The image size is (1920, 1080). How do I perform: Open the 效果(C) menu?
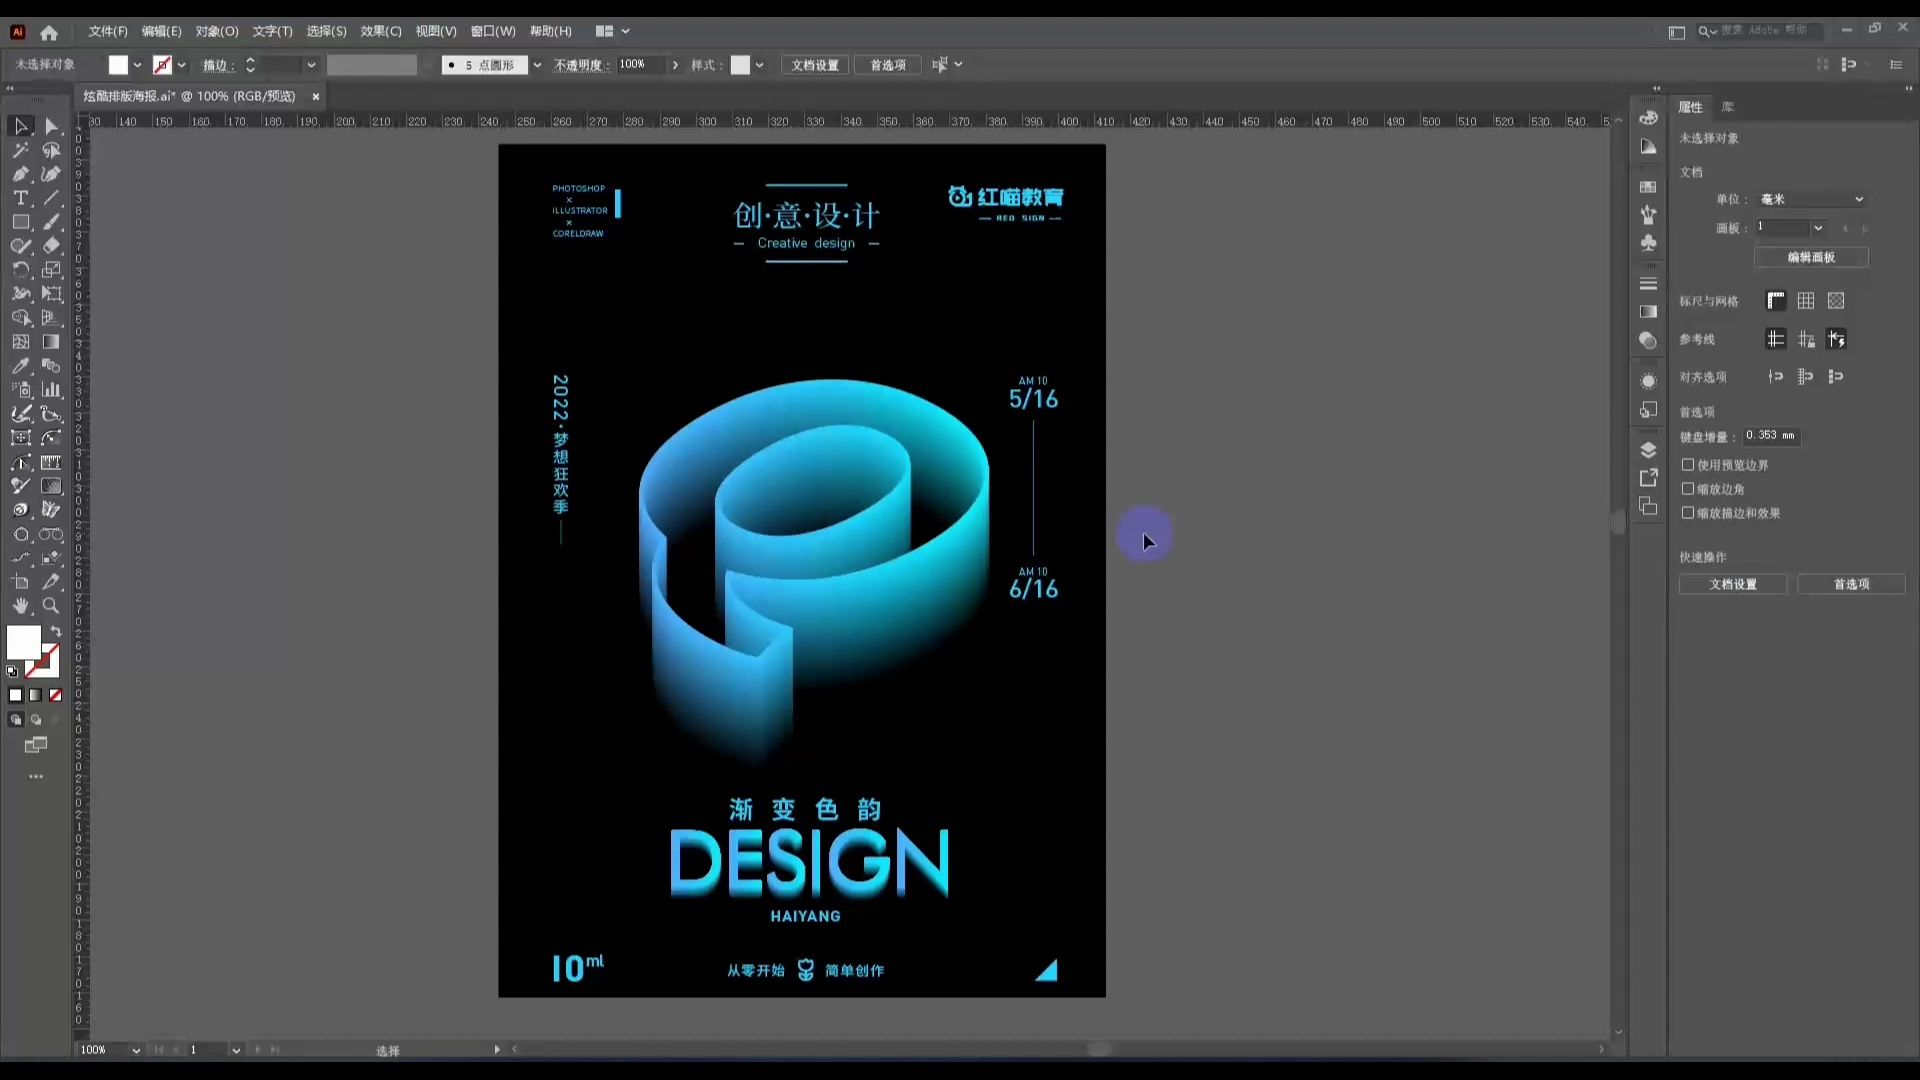point(380,31)
